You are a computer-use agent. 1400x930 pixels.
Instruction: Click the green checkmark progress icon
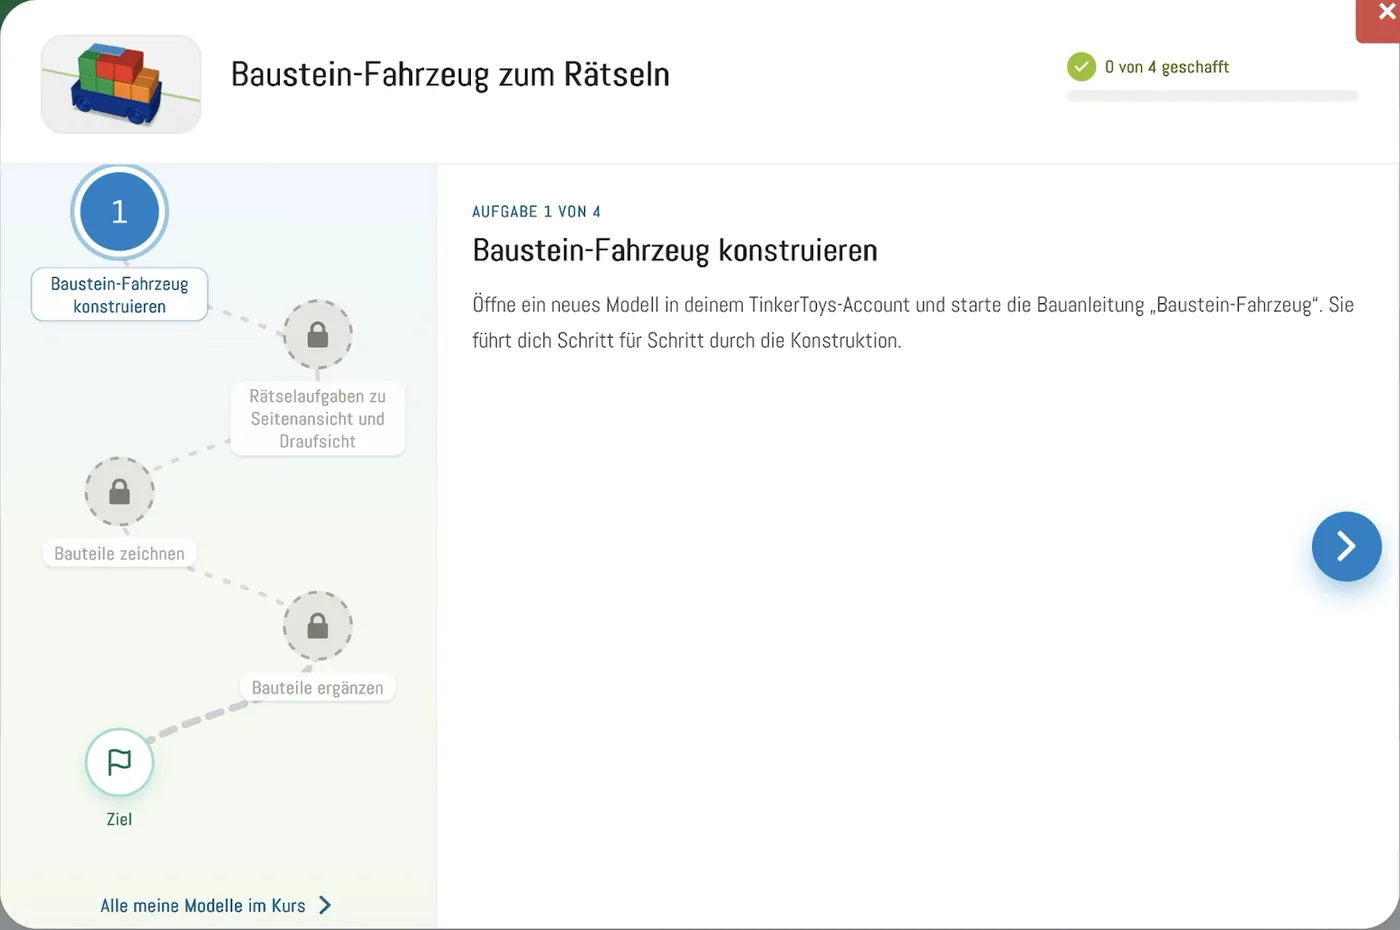click(x=1081, y=67)
